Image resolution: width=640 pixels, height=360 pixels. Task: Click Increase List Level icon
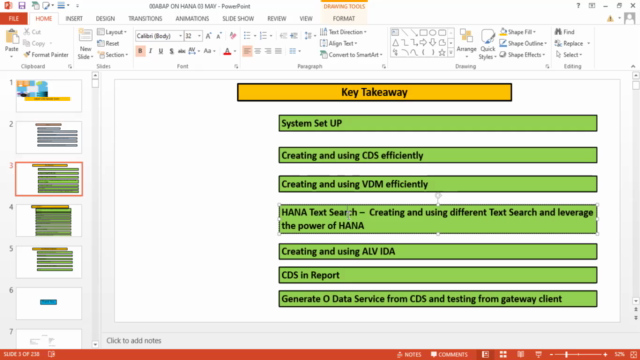point(294,36)
